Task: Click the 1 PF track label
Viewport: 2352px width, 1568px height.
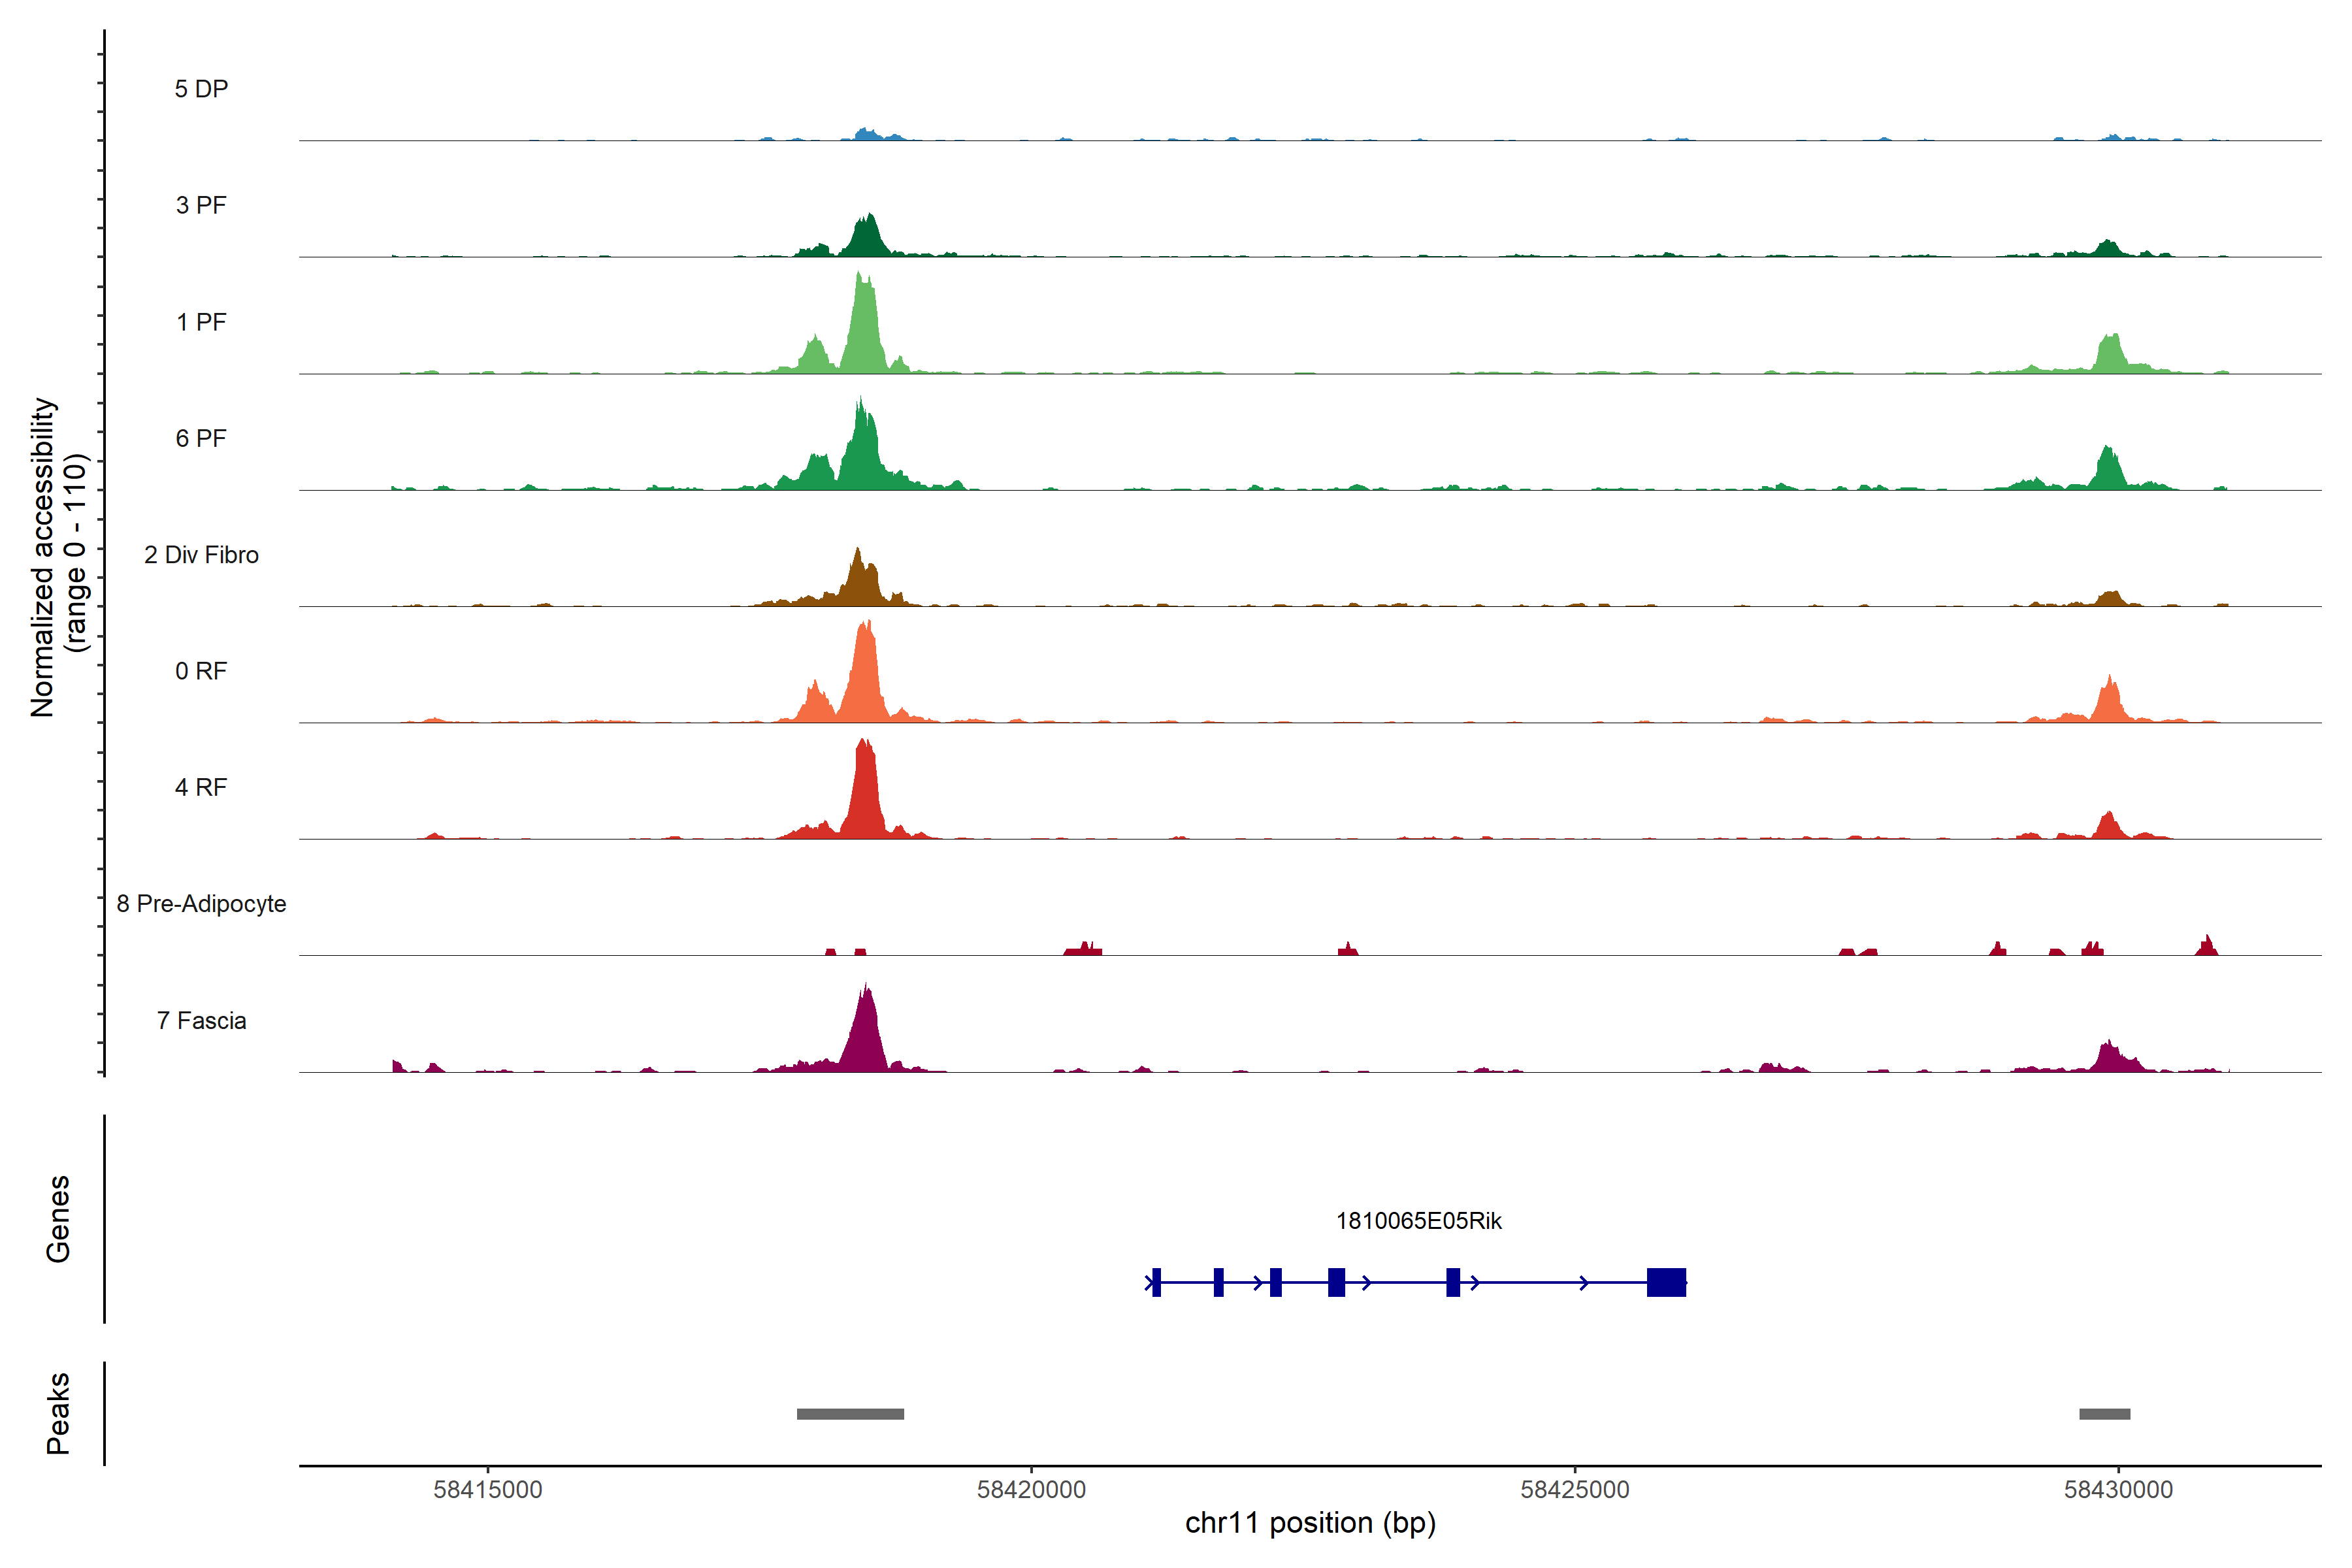Action: (x=201, y=322)
